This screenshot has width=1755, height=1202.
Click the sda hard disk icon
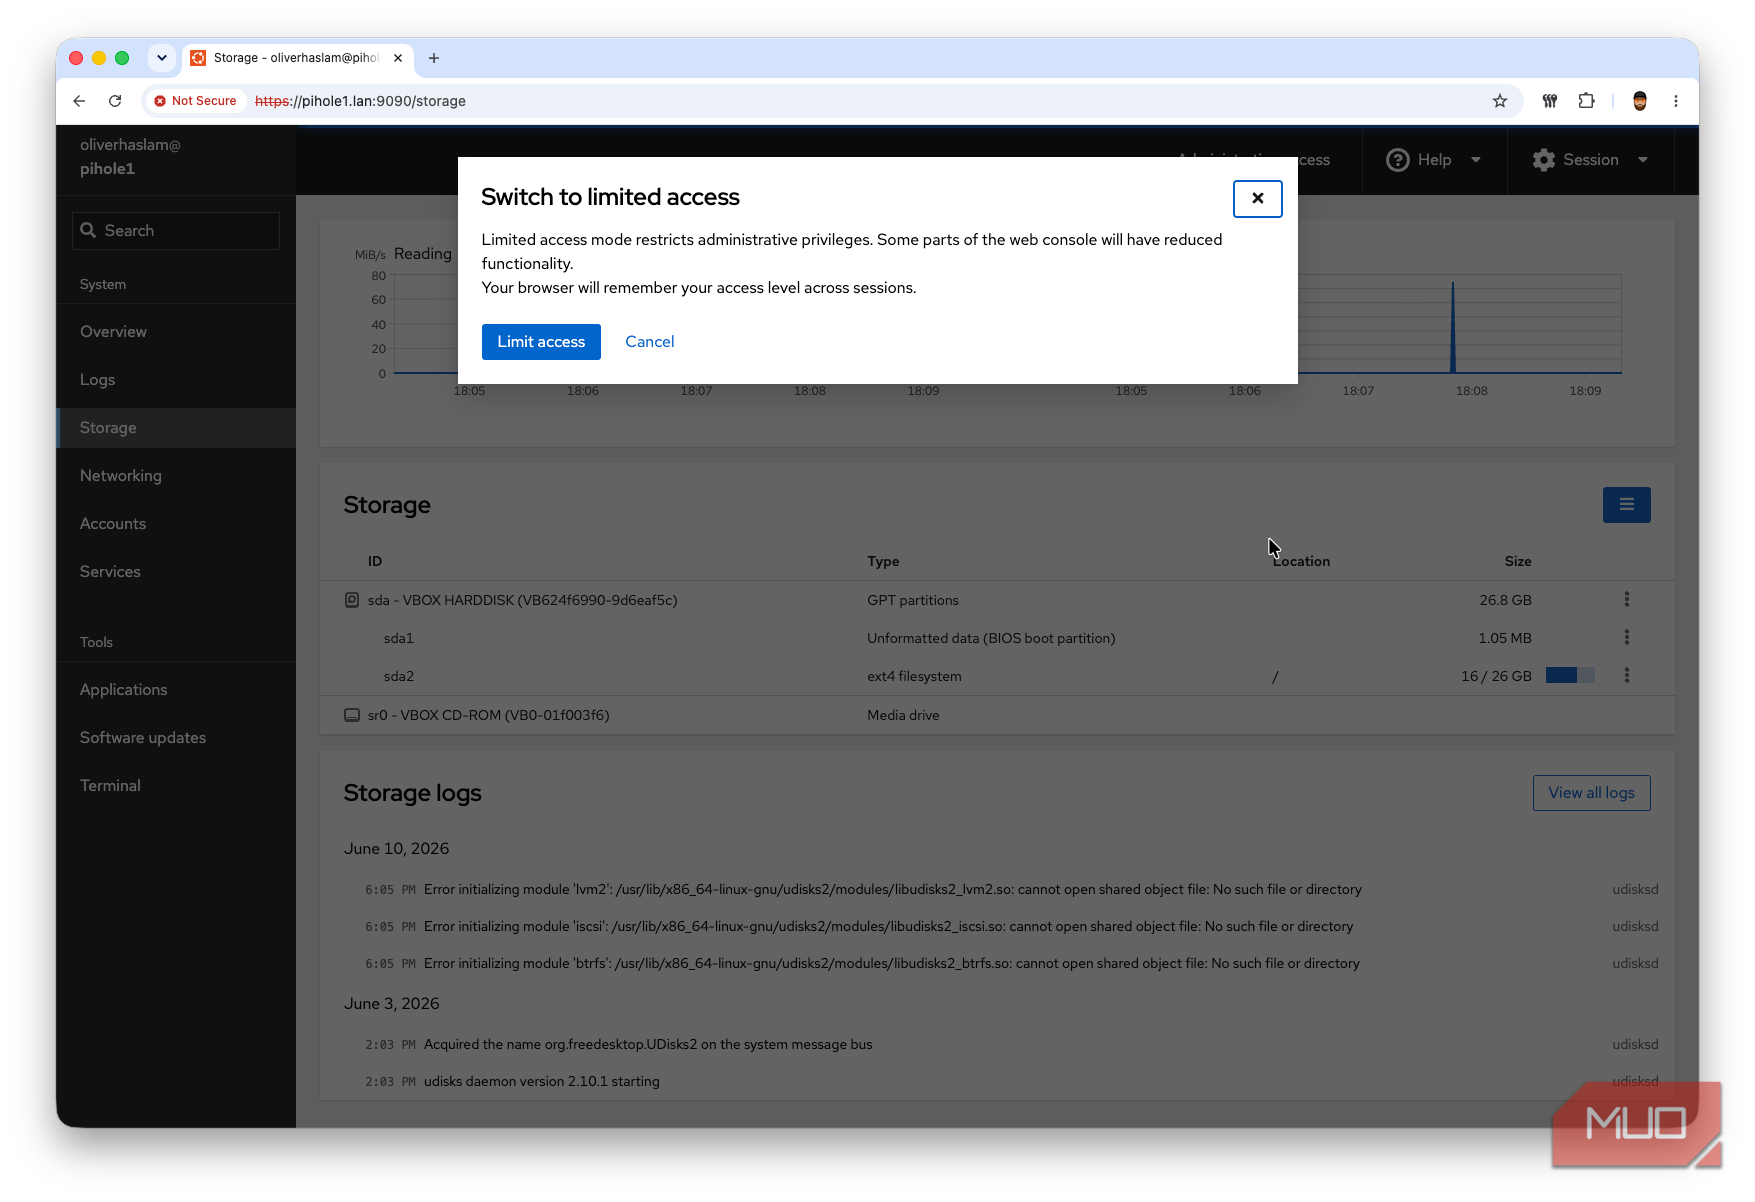[352, 600]
